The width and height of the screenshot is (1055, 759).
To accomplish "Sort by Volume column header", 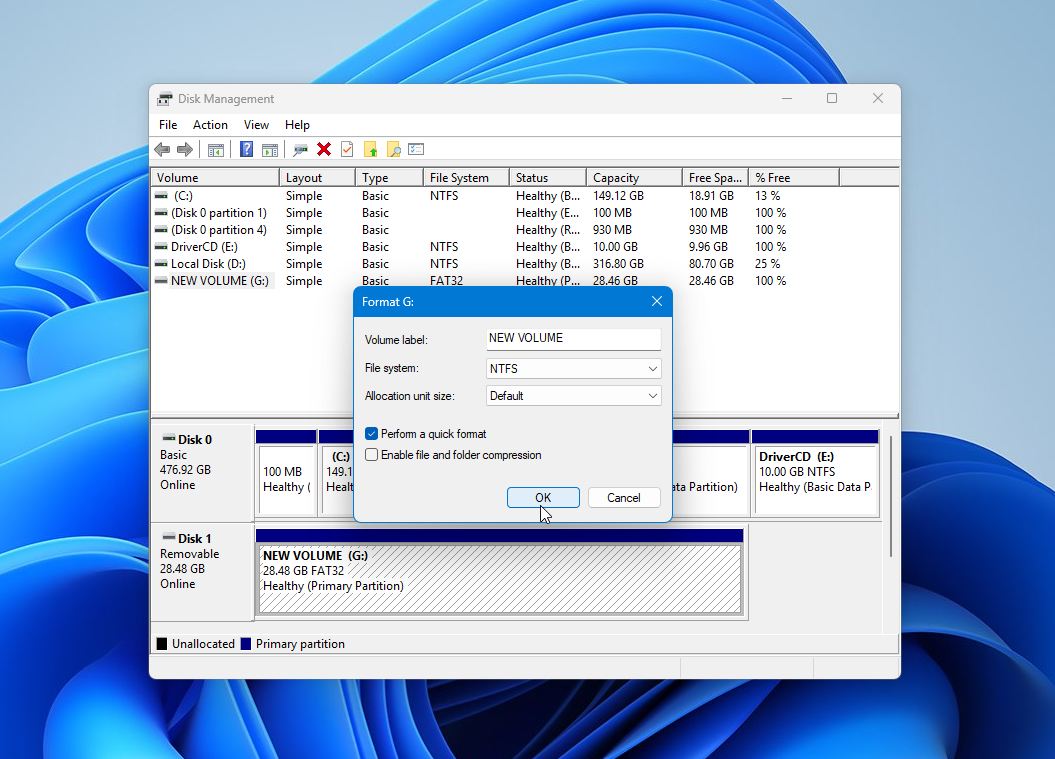I will click(215, 178).
